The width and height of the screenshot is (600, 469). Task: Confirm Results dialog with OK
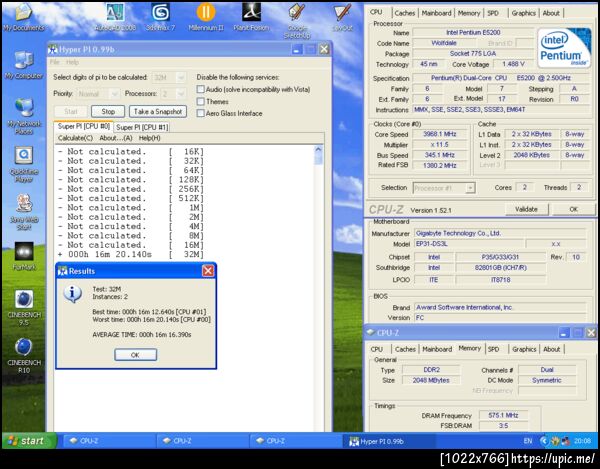(135, 355)
